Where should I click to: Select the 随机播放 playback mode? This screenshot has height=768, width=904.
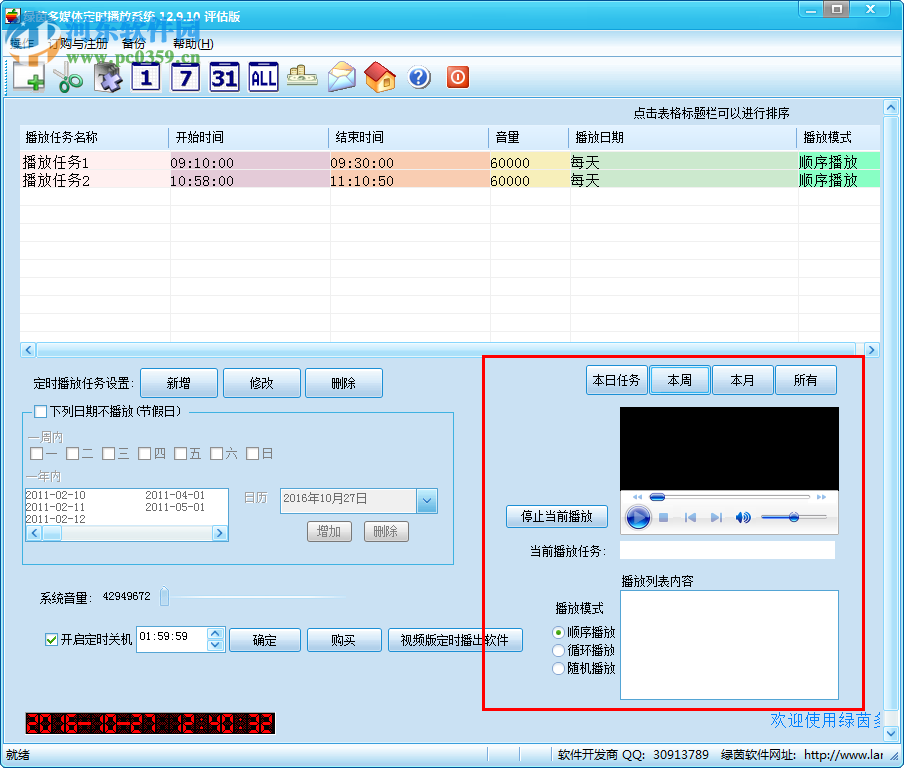(x=559, y=668)
